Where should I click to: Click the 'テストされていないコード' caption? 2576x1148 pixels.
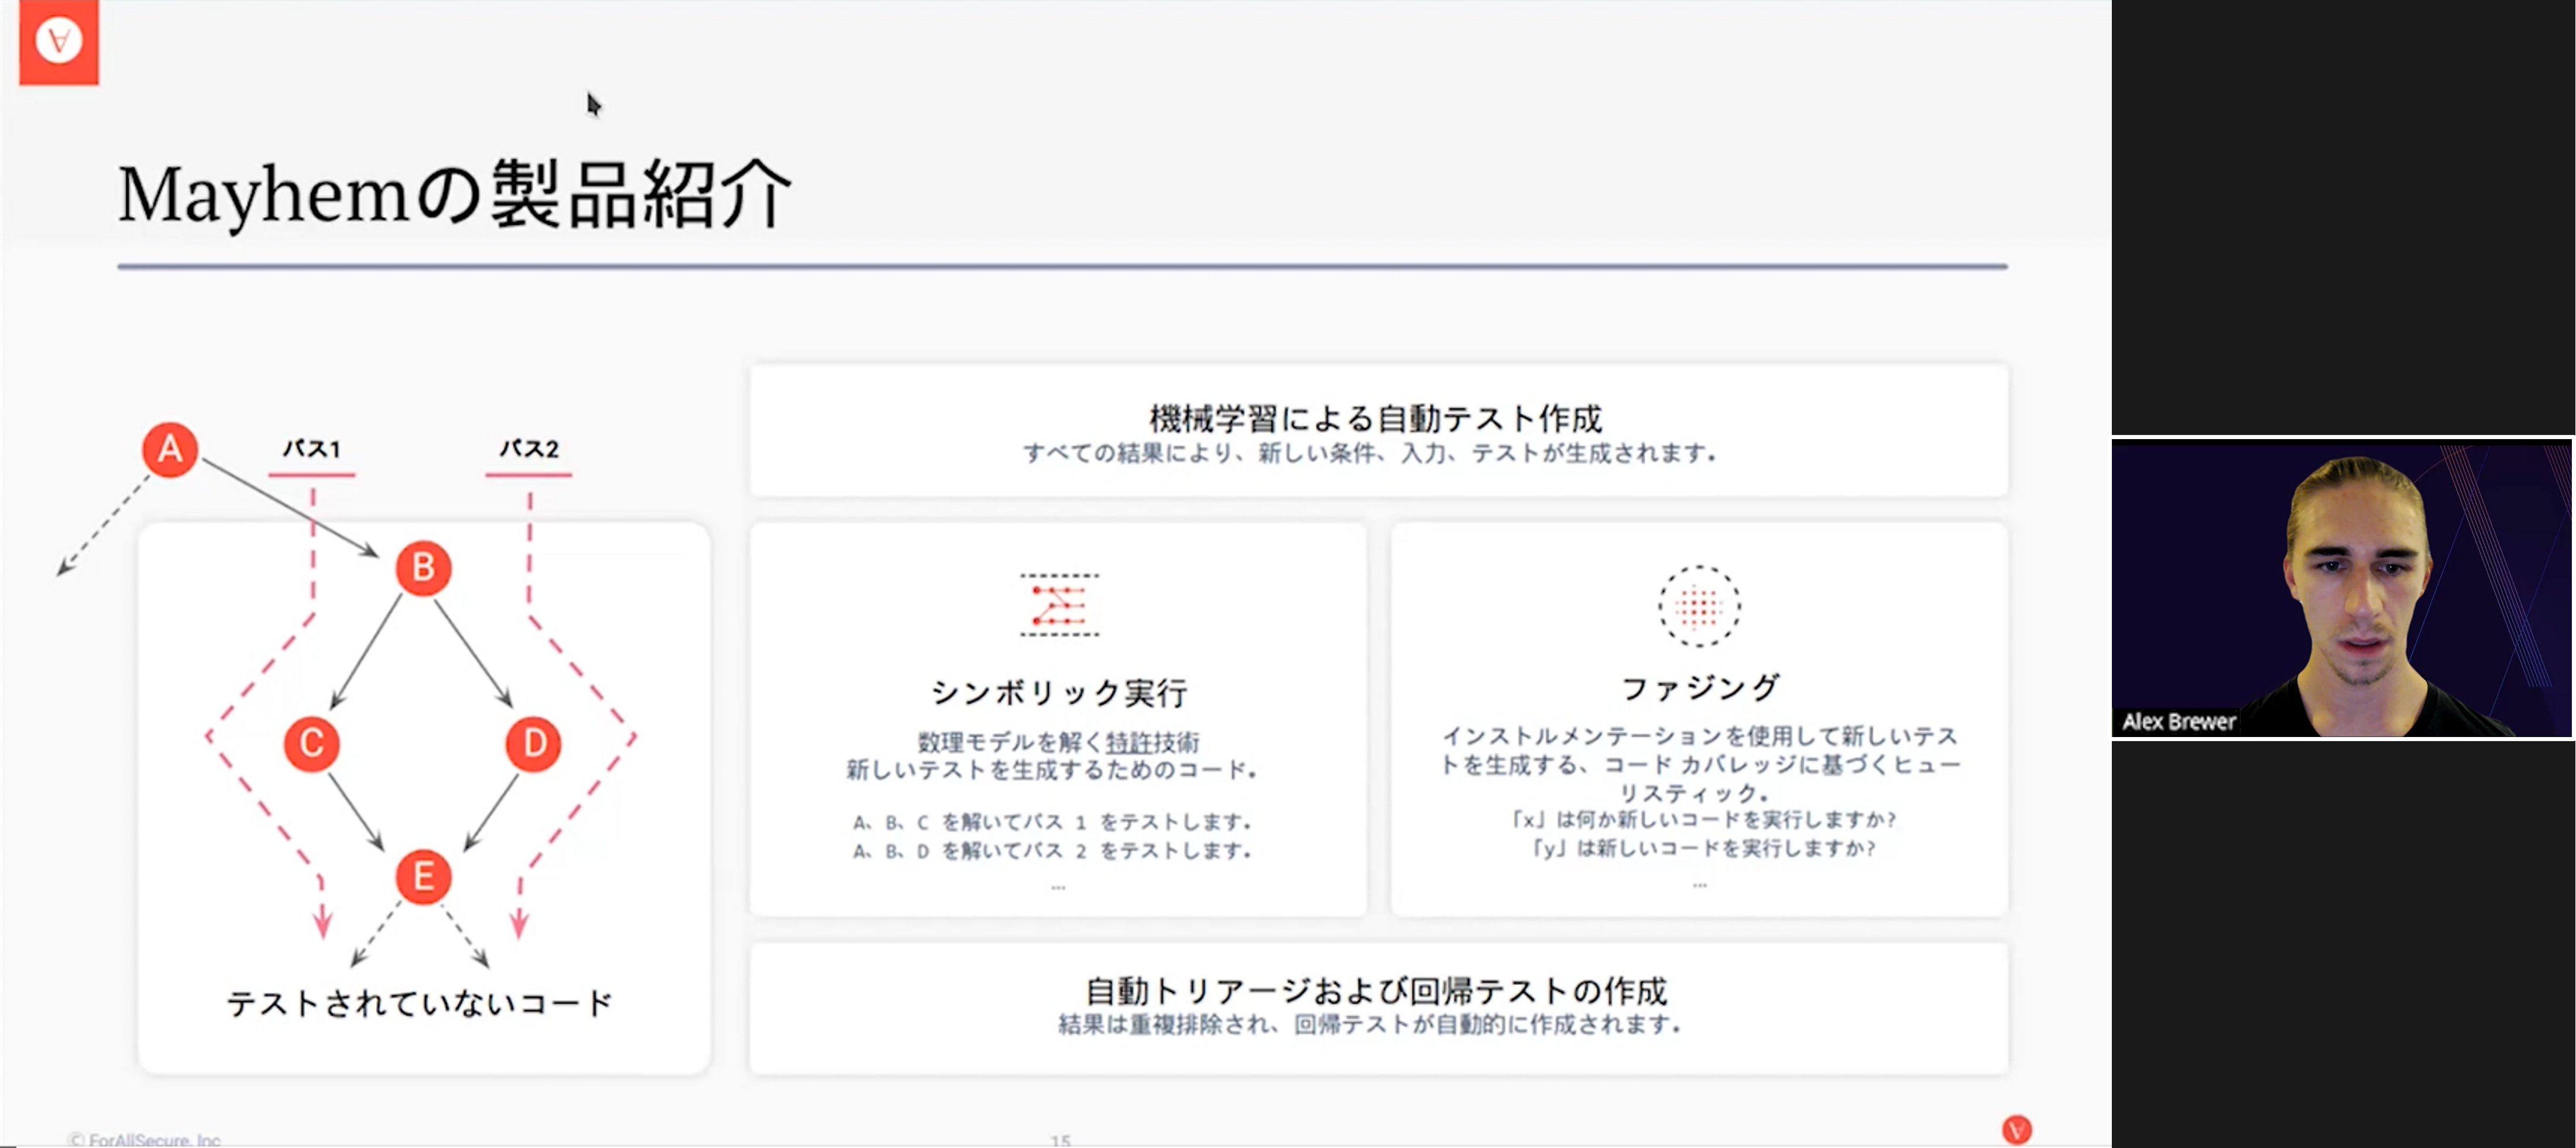(x=420, y=1003)
